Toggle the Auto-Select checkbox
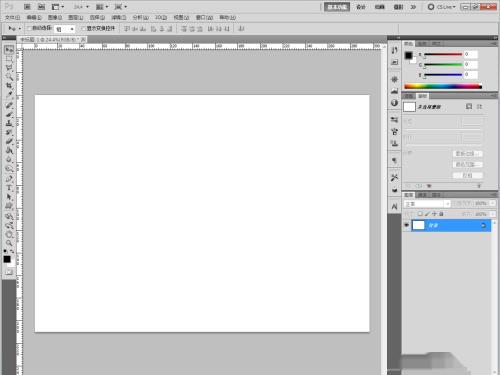 (29, 28)
